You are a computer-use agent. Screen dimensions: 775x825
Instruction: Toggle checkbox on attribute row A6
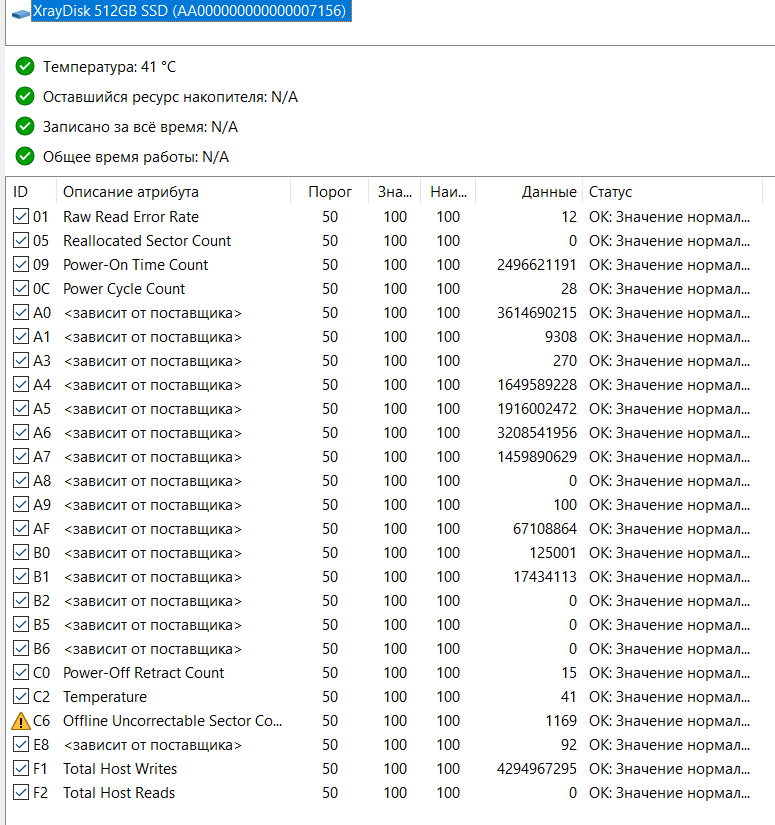21,432
